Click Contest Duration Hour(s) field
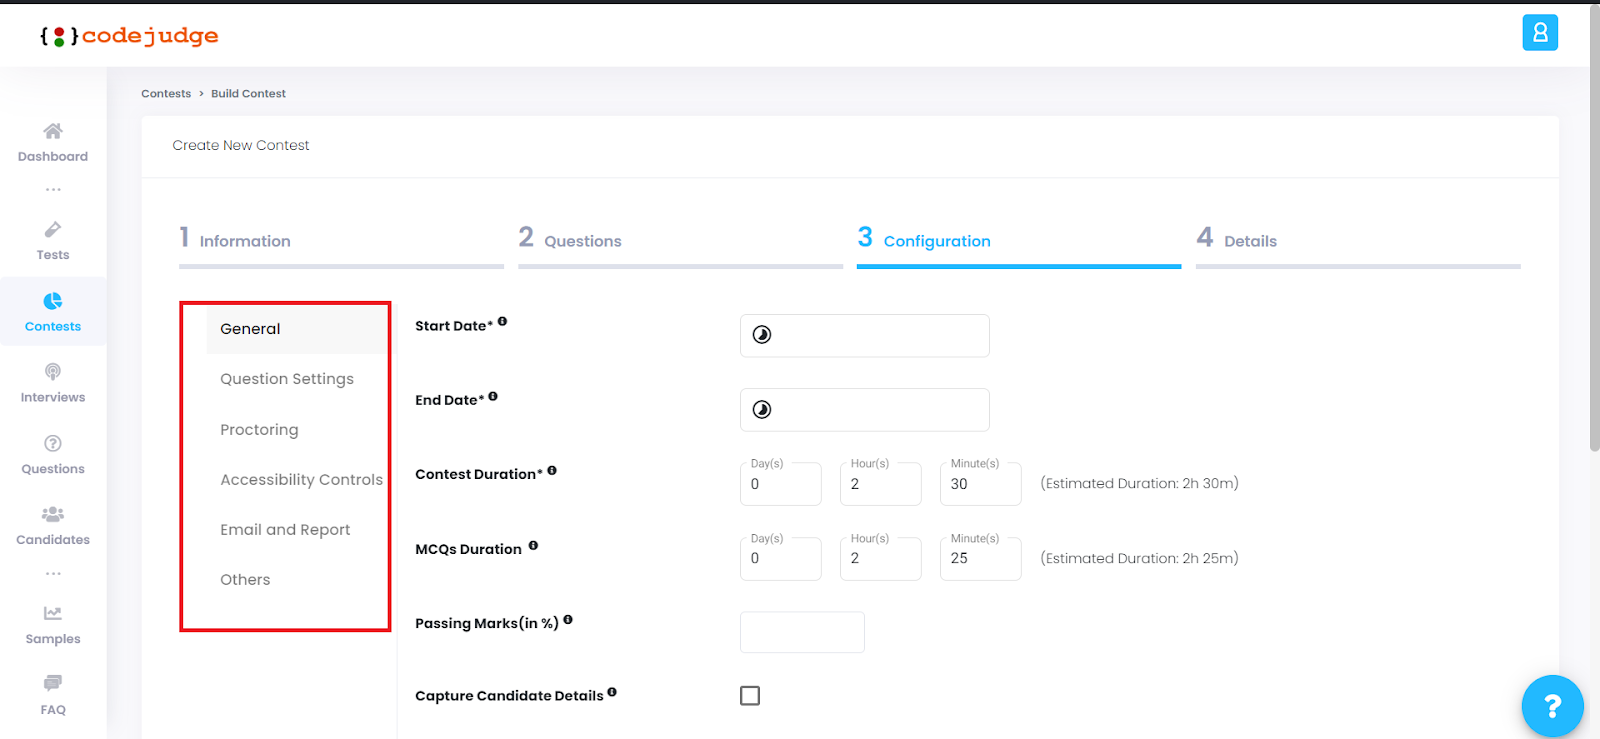Viewport: 1600px width, 739px height. point(881,484)
